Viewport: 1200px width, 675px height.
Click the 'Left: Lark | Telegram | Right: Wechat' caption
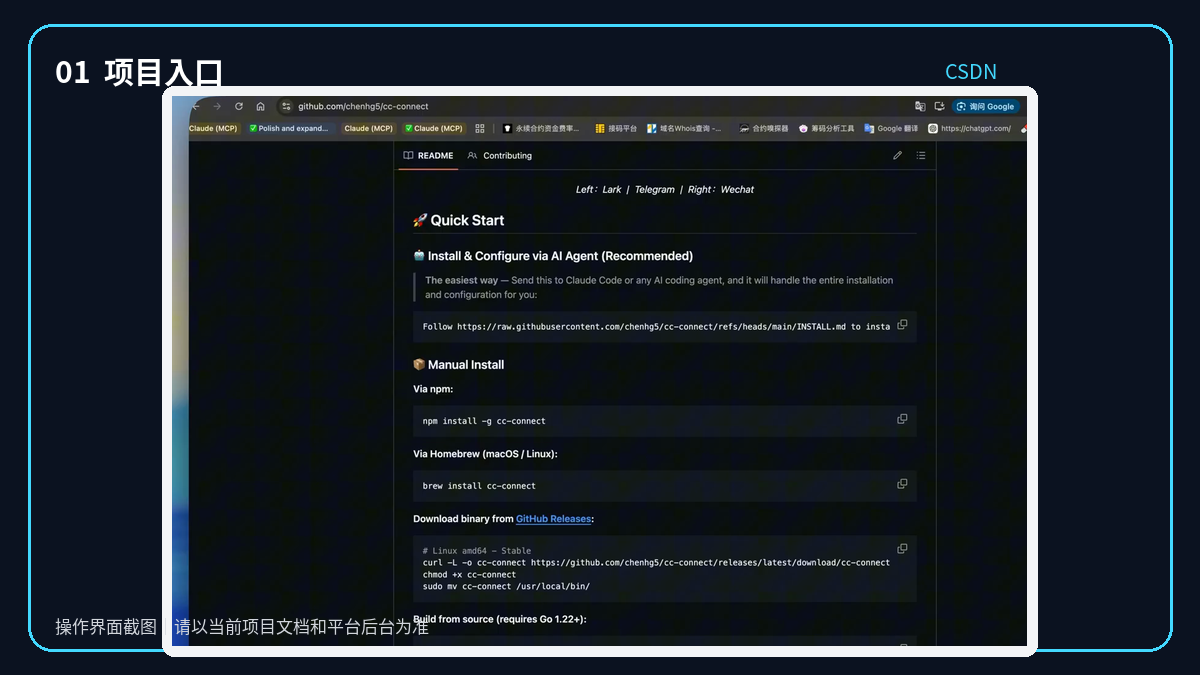tap(665, 189)
